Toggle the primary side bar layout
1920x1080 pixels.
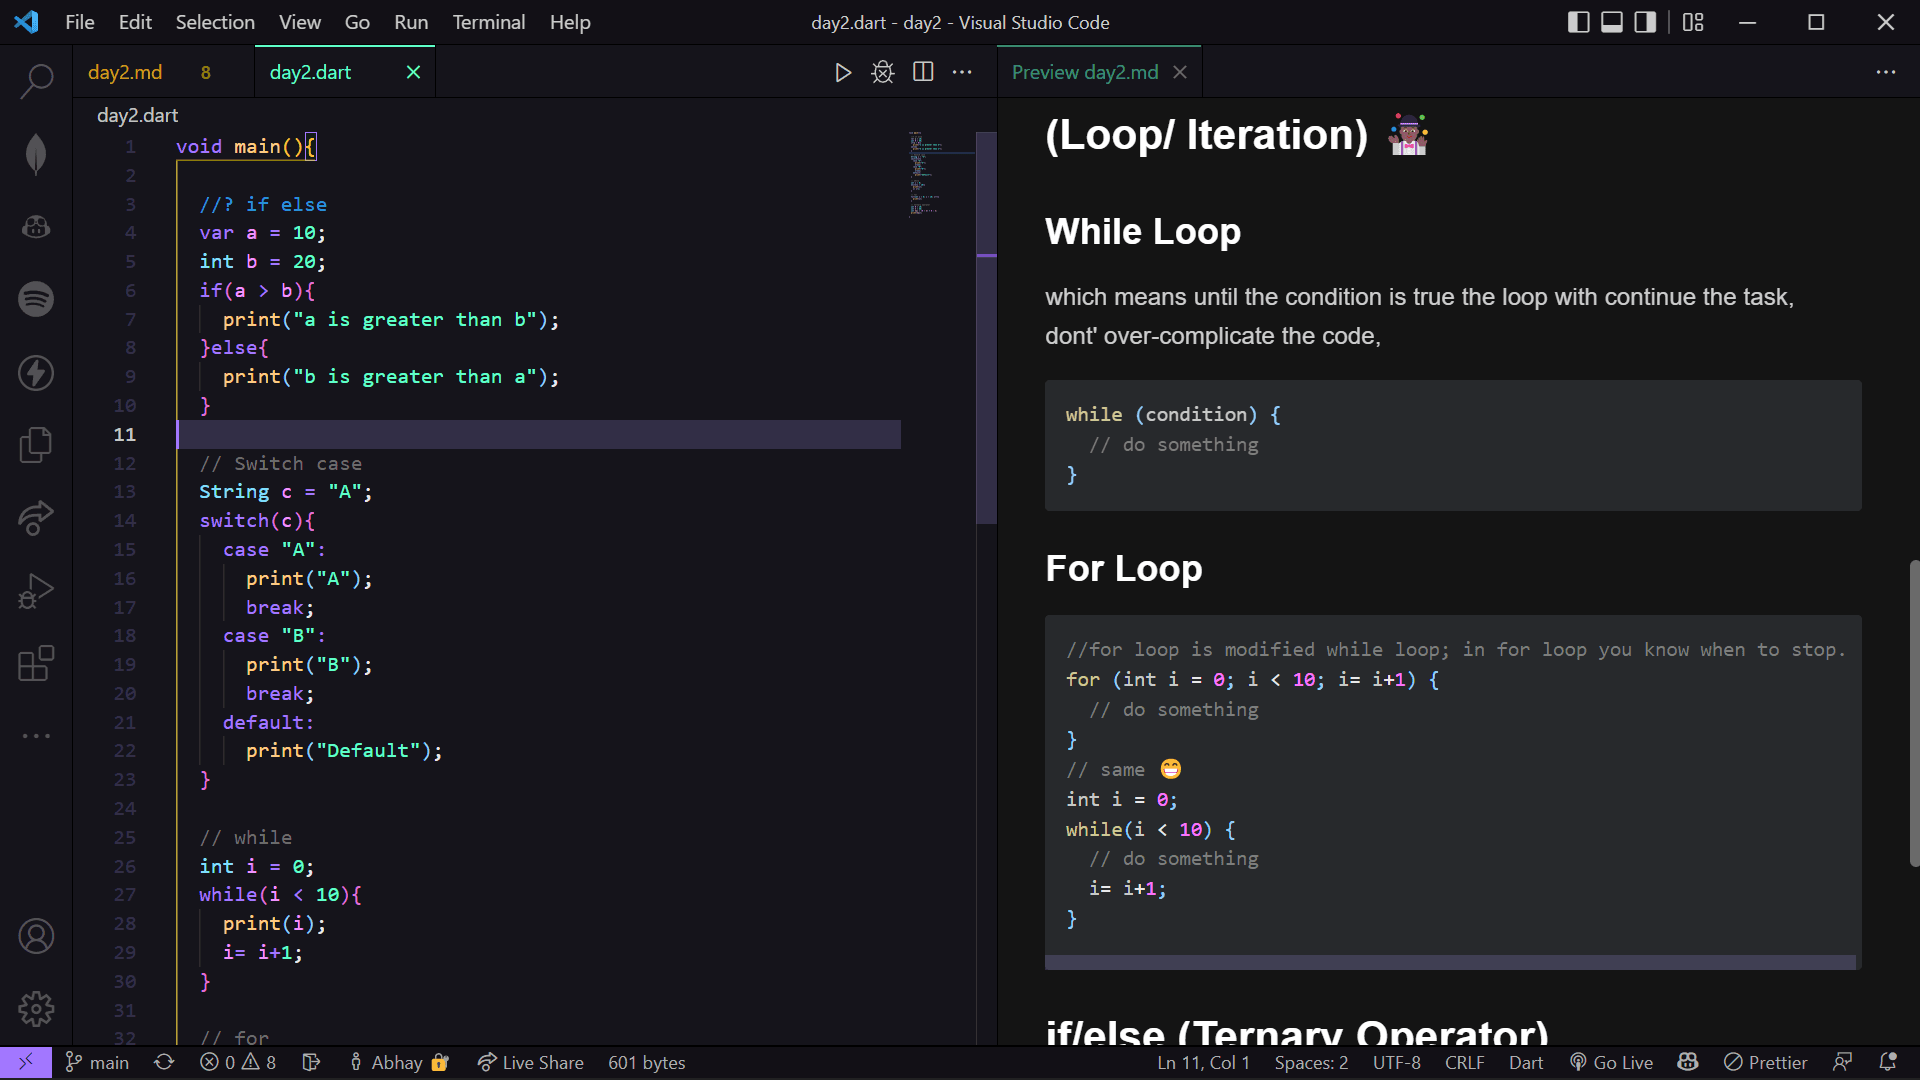click(1578, 22)
